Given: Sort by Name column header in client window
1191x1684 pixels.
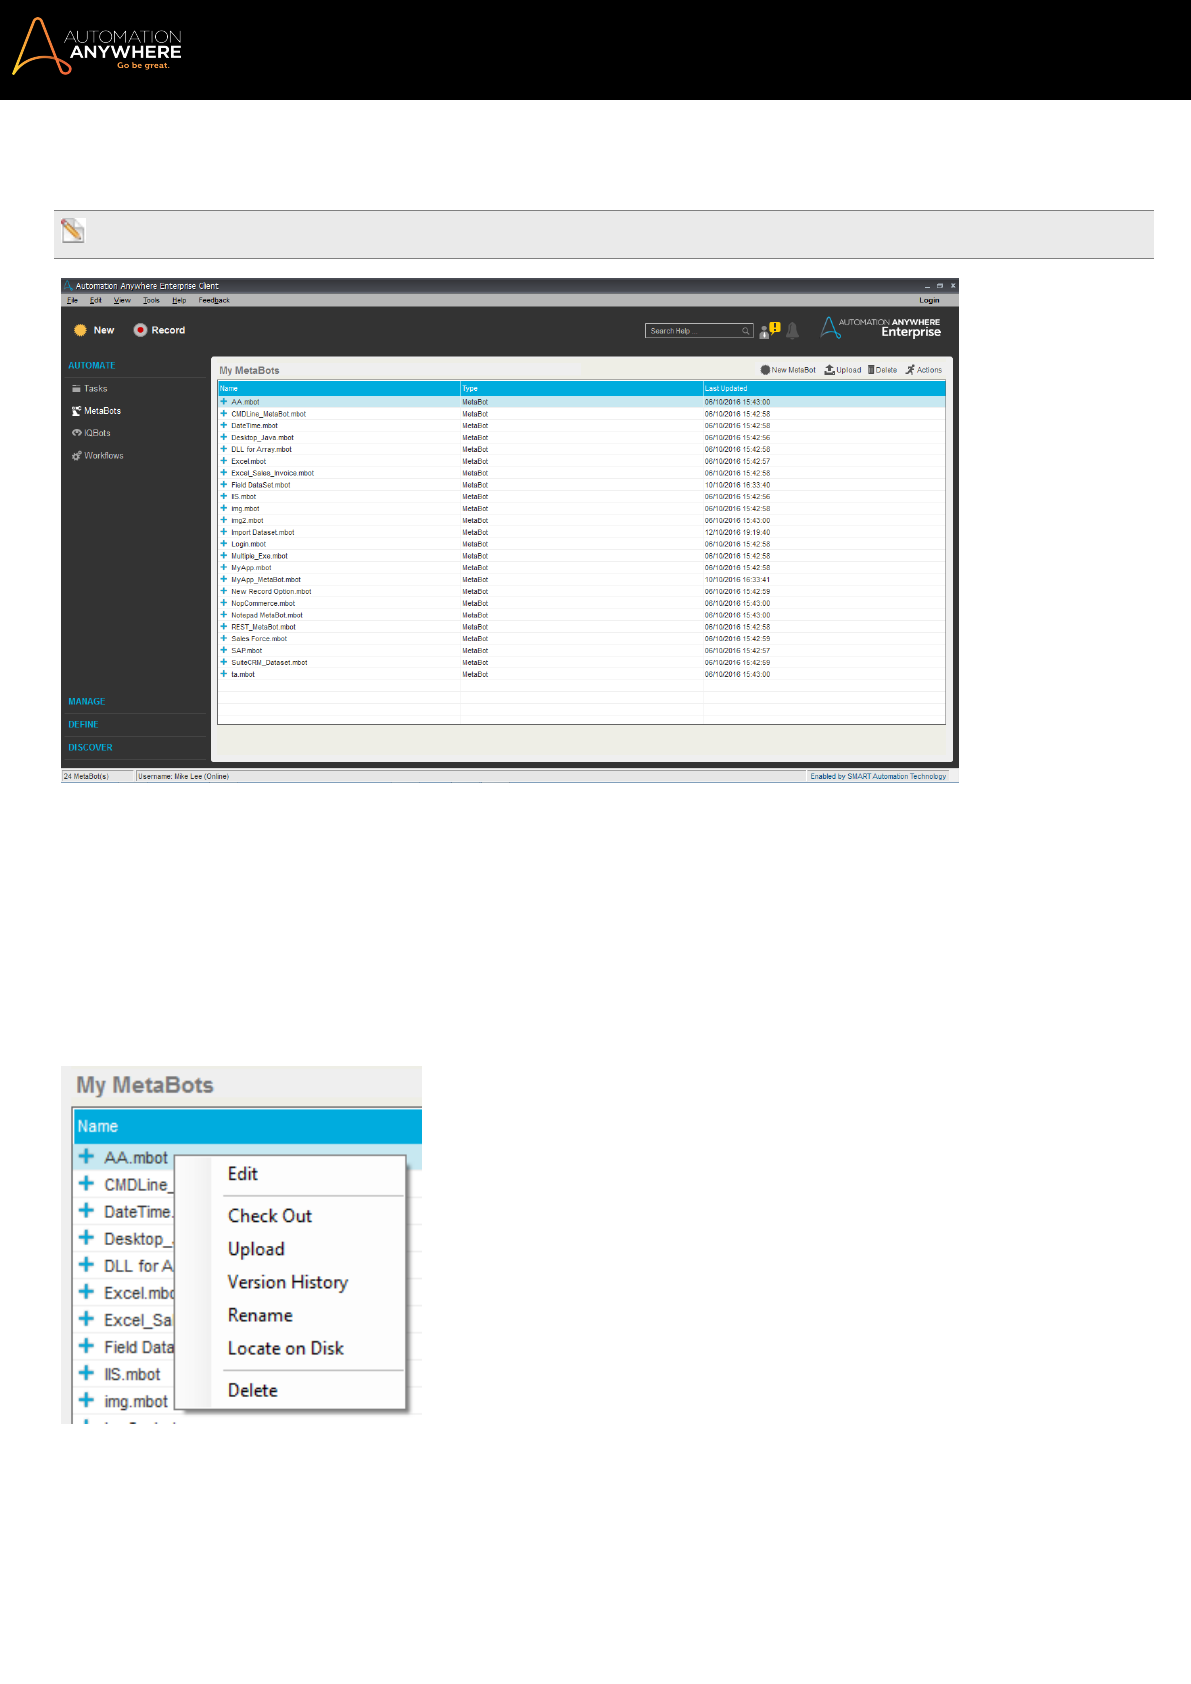Looking at the screenshot, I should (339, 388).
